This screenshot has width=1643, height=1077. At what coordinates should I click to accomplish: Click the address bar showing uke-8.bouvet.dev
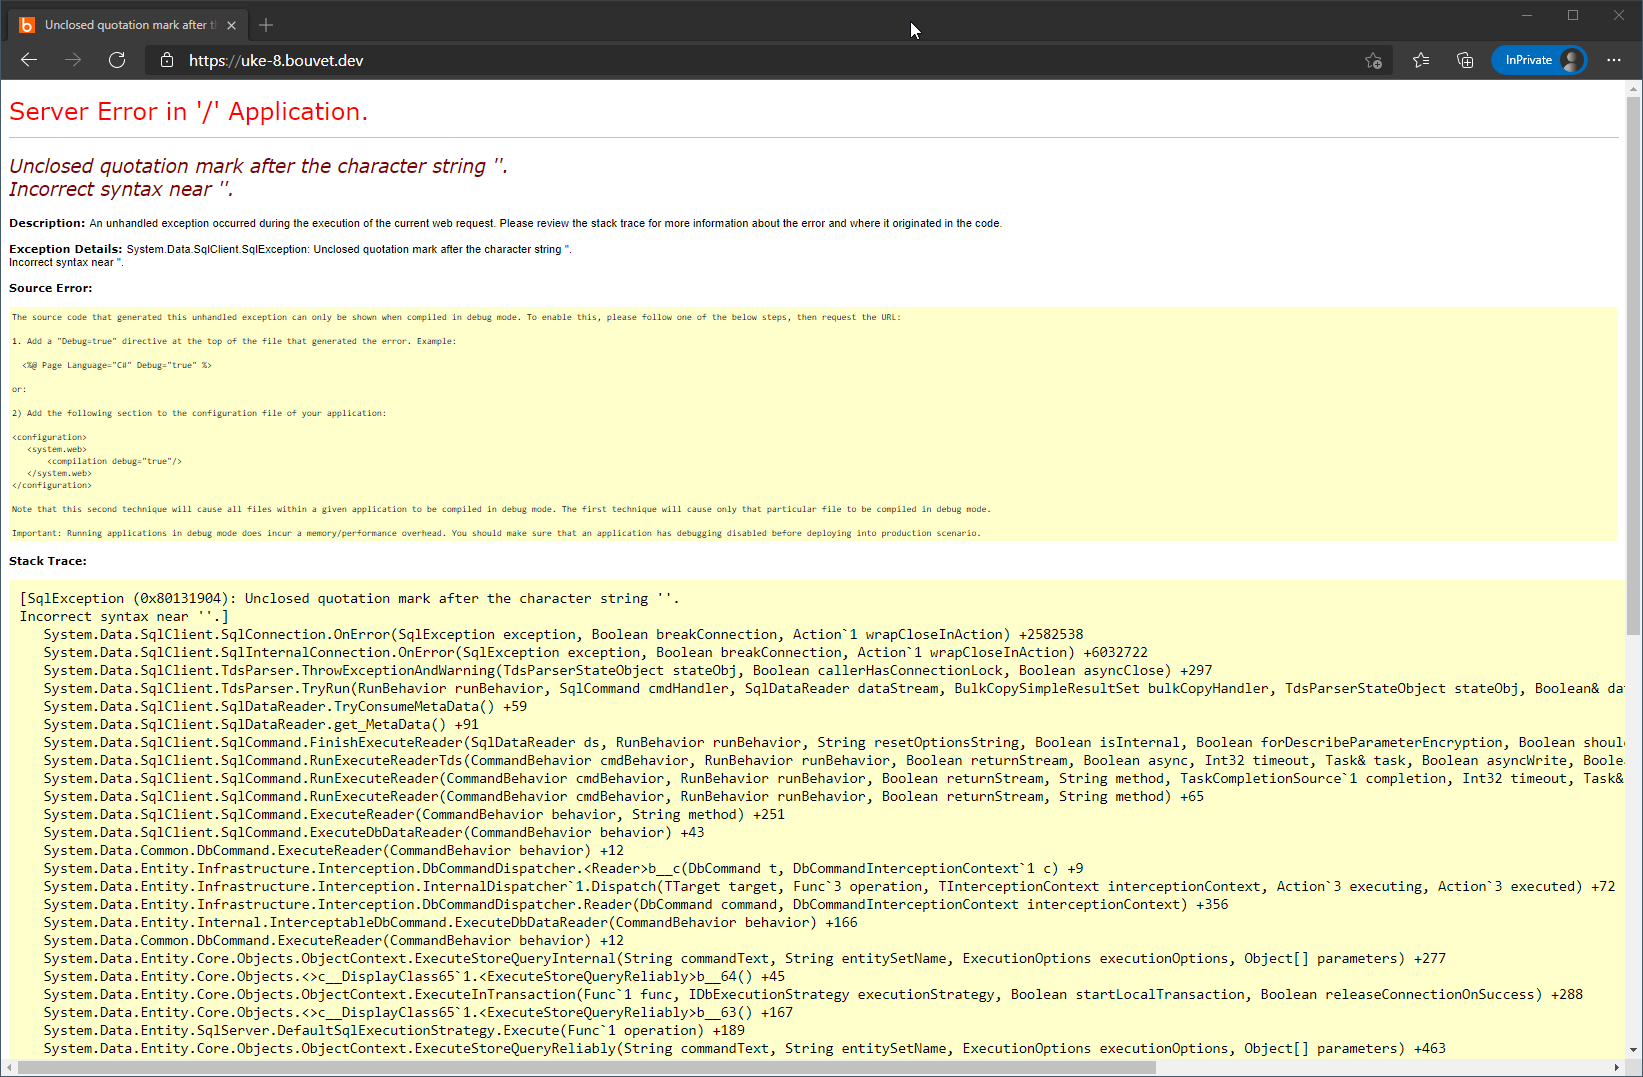(700, 60)
